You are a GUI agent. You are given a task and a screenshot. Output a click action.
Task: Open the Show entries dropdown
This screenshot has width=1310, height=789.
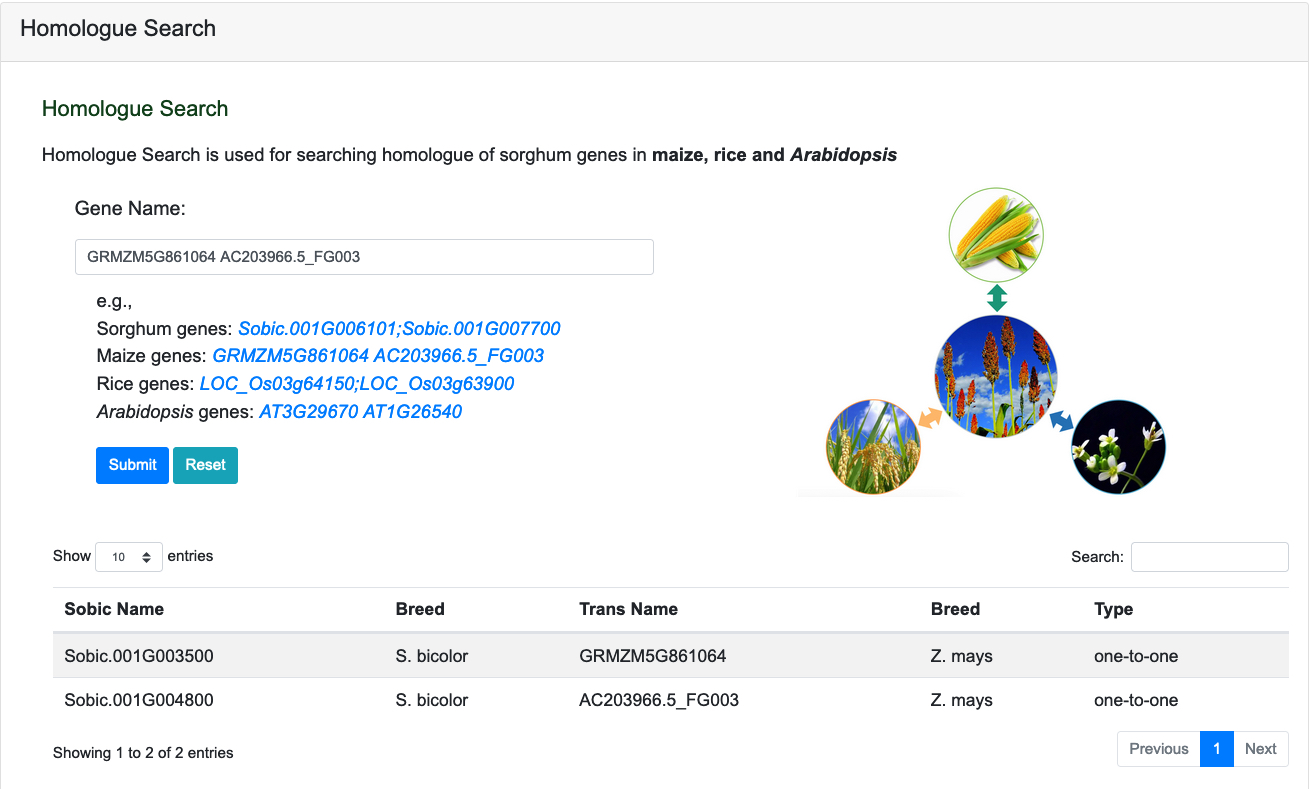pos(129,557)
